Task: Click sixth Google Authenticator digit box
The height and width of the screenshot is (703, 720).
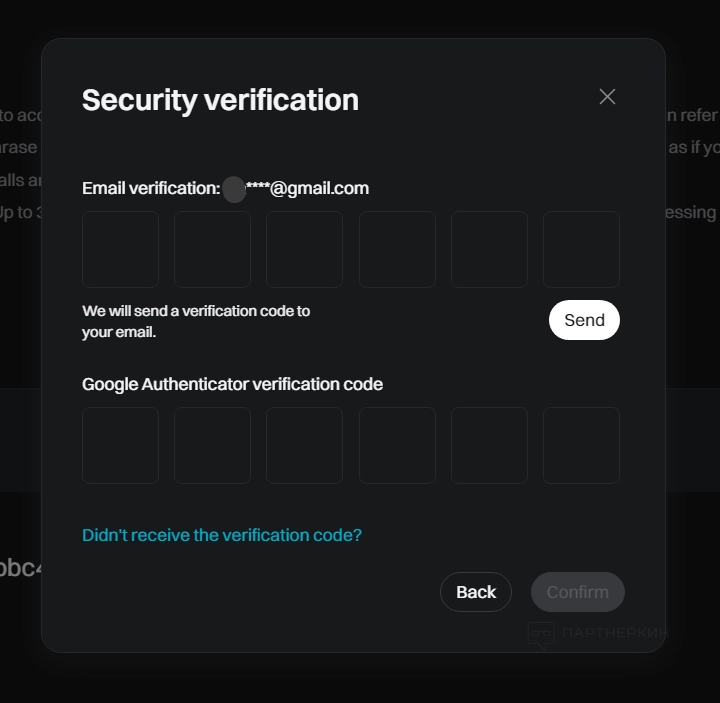Action: coord(581,445)
